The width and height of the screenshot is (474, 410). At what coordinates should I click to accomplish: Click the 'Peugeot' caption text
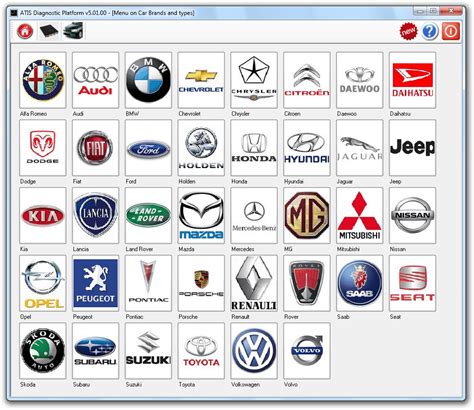point(83,317)
